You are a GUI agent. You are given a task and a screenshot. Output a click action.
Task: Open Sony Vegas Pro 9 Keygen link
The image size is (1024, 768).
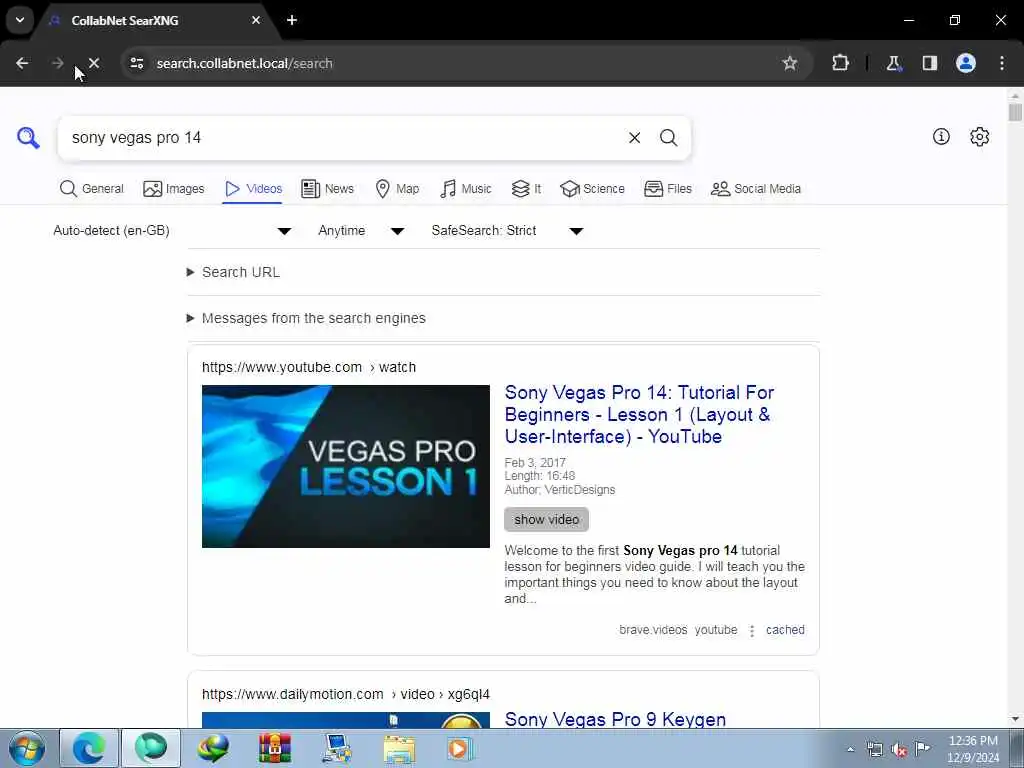615,719
